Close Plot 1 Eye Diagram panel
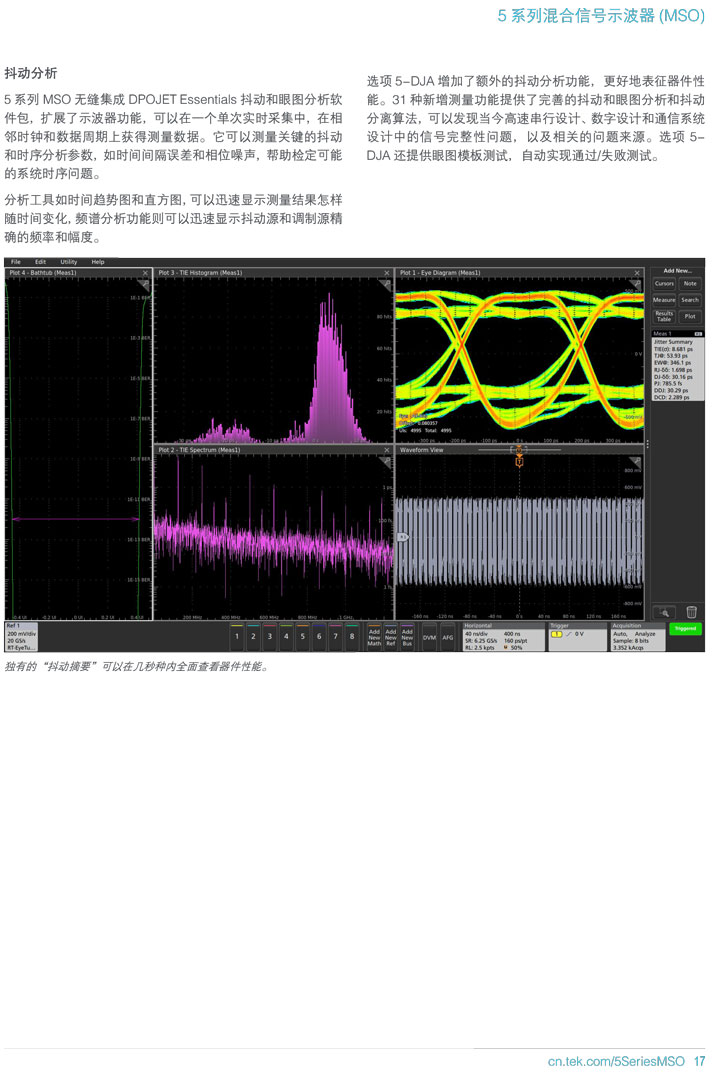This screenshot has height=1072, width=720. pyautogui.click(x=637, y=273)
